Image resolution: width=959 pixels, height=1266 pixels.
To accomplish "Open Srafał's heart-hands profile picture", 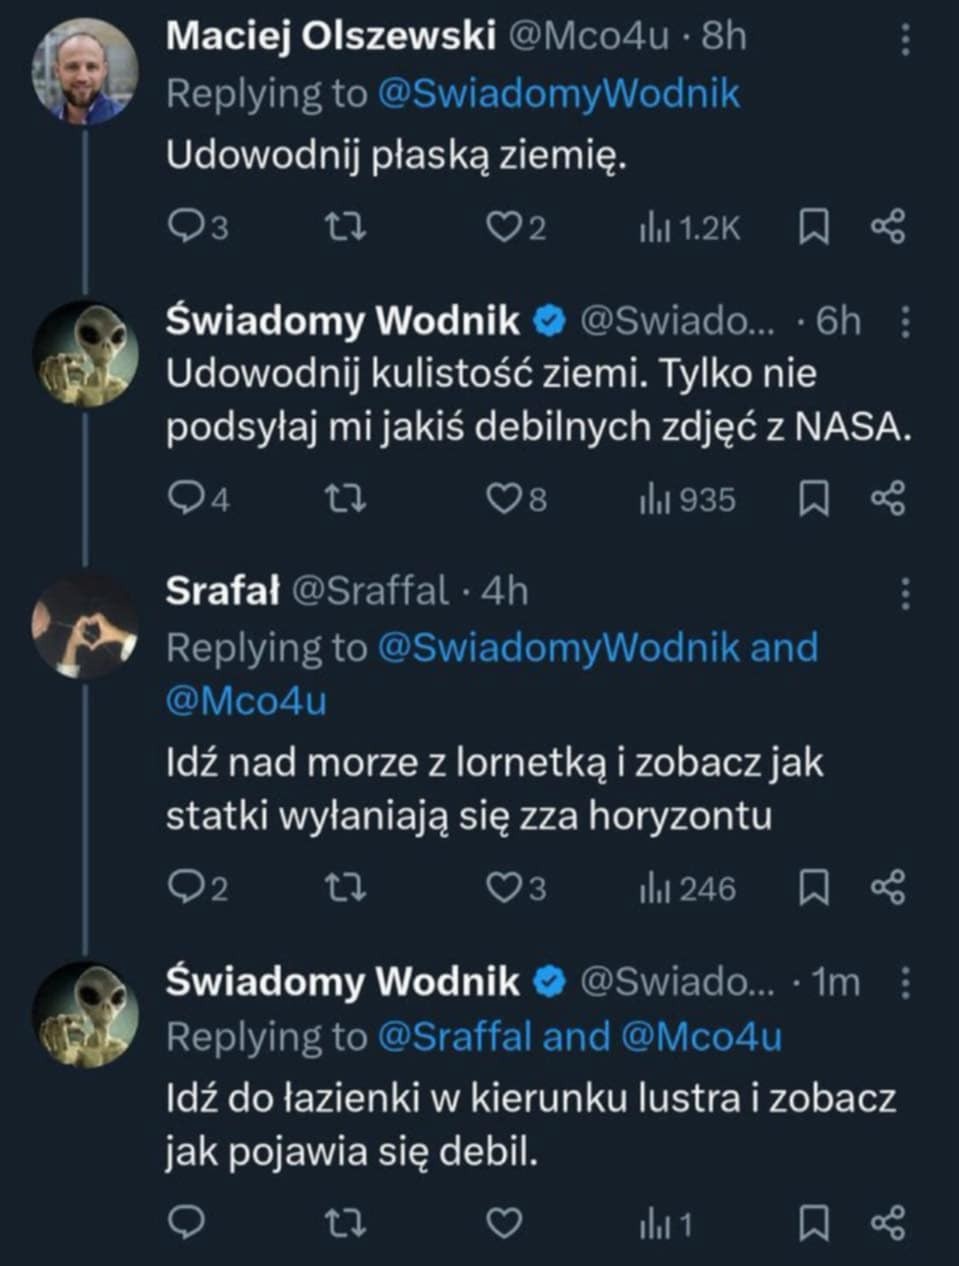I will click(84, 626).
